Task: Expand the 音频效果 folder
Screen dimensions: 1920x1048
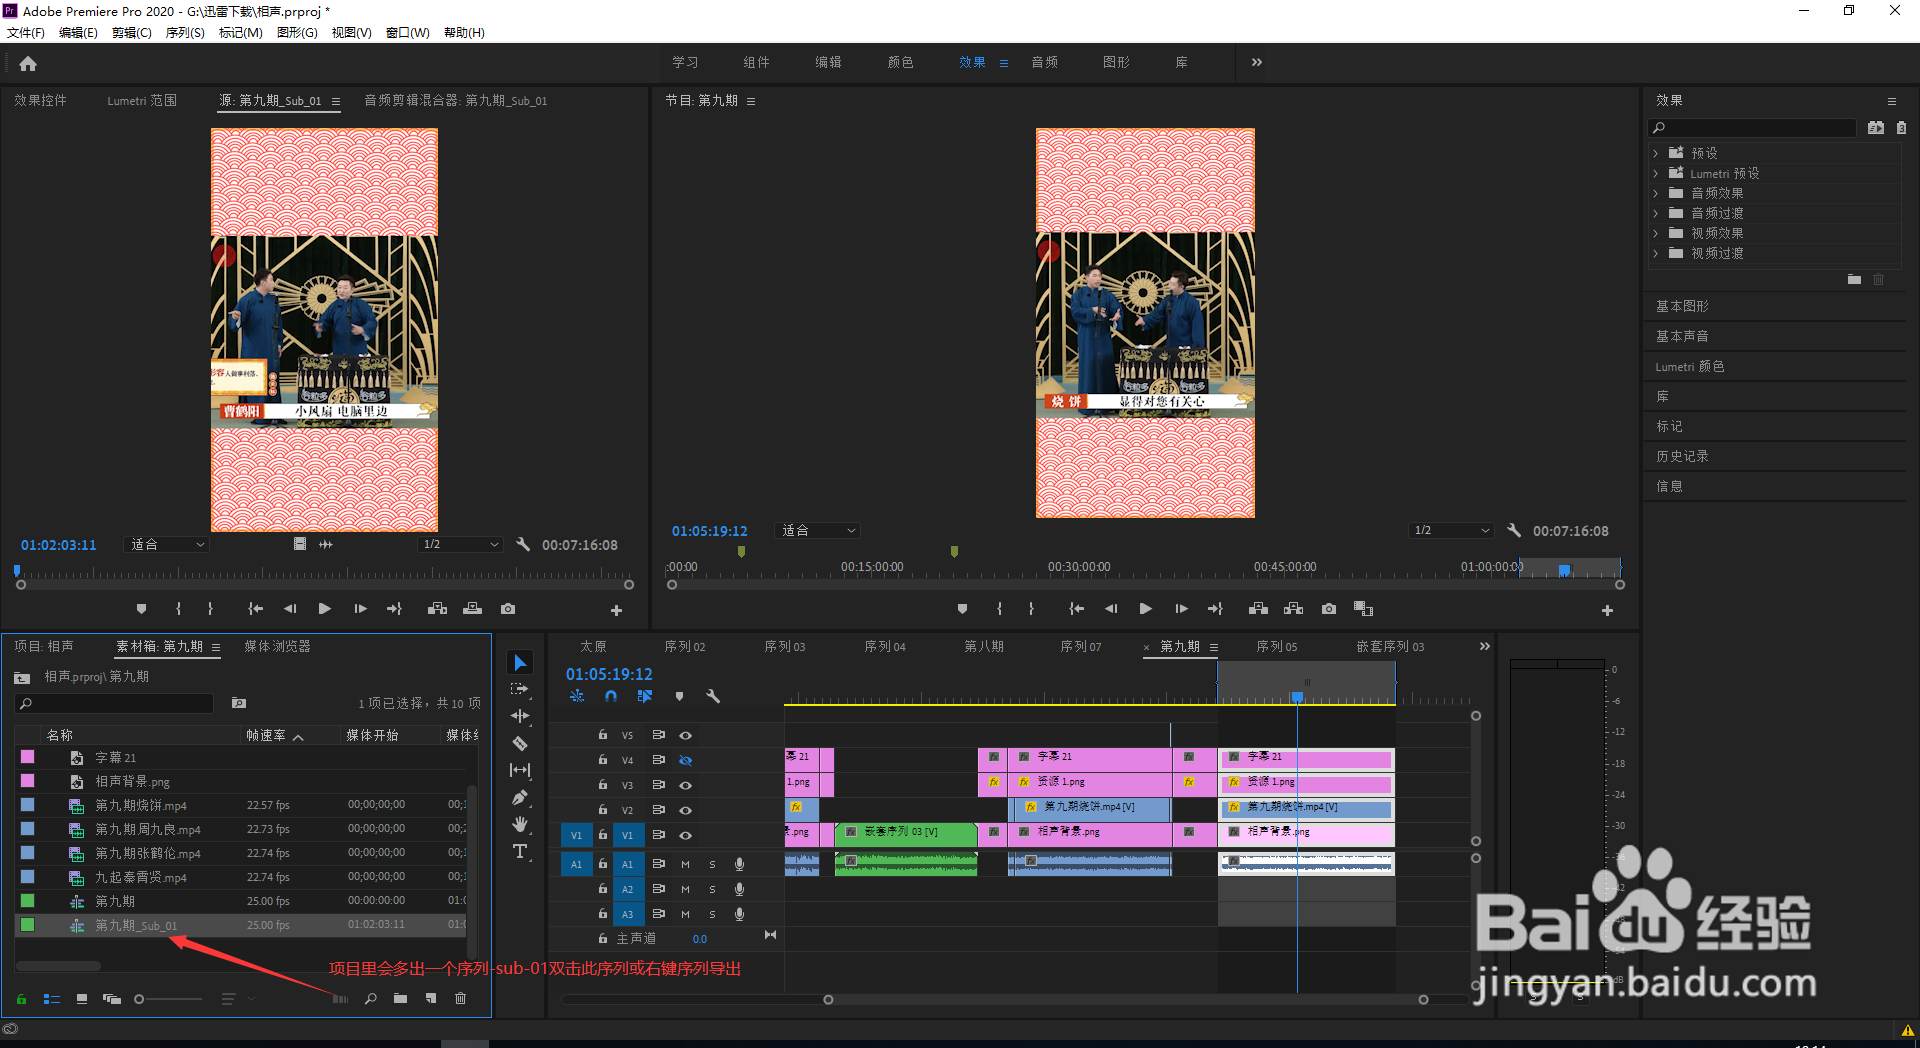Action: [1656, 193]
